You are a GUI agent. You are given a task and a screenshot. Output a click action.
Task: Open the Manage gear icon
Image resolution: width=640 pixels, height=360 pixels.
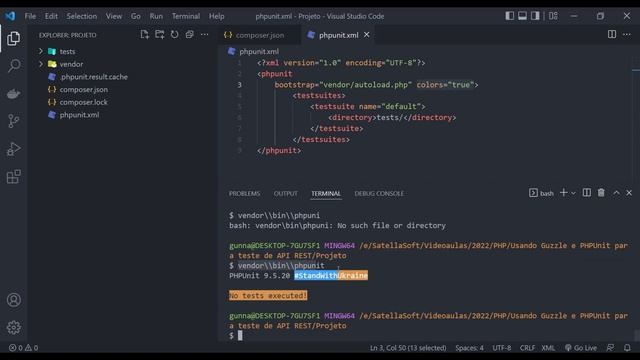13,327
